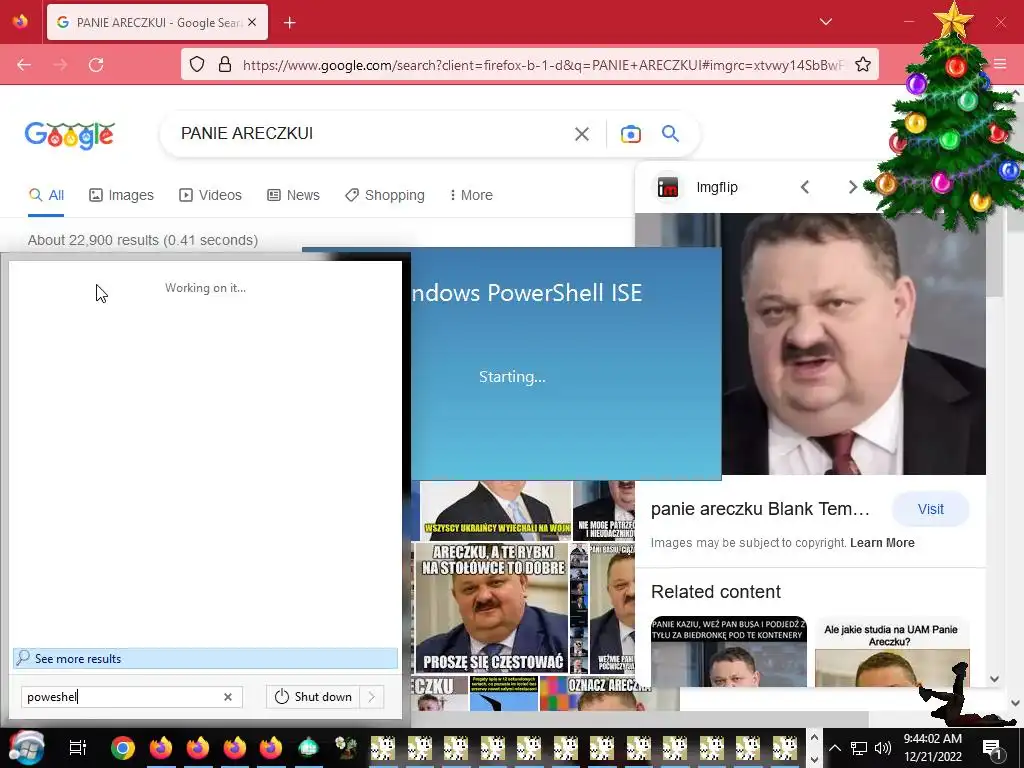
Task: Move taskbar icon rows up one
Action: pos(814,737)
